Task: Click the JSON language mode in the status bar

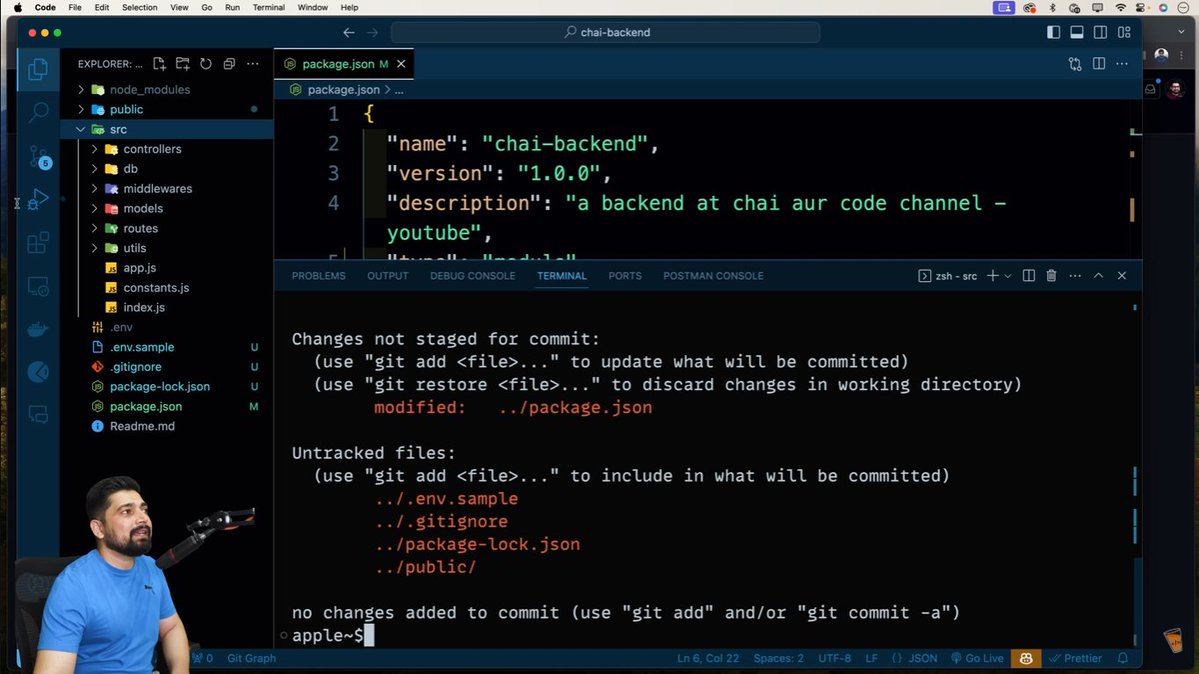Action: pyautogui.click(x=921, y=658)
